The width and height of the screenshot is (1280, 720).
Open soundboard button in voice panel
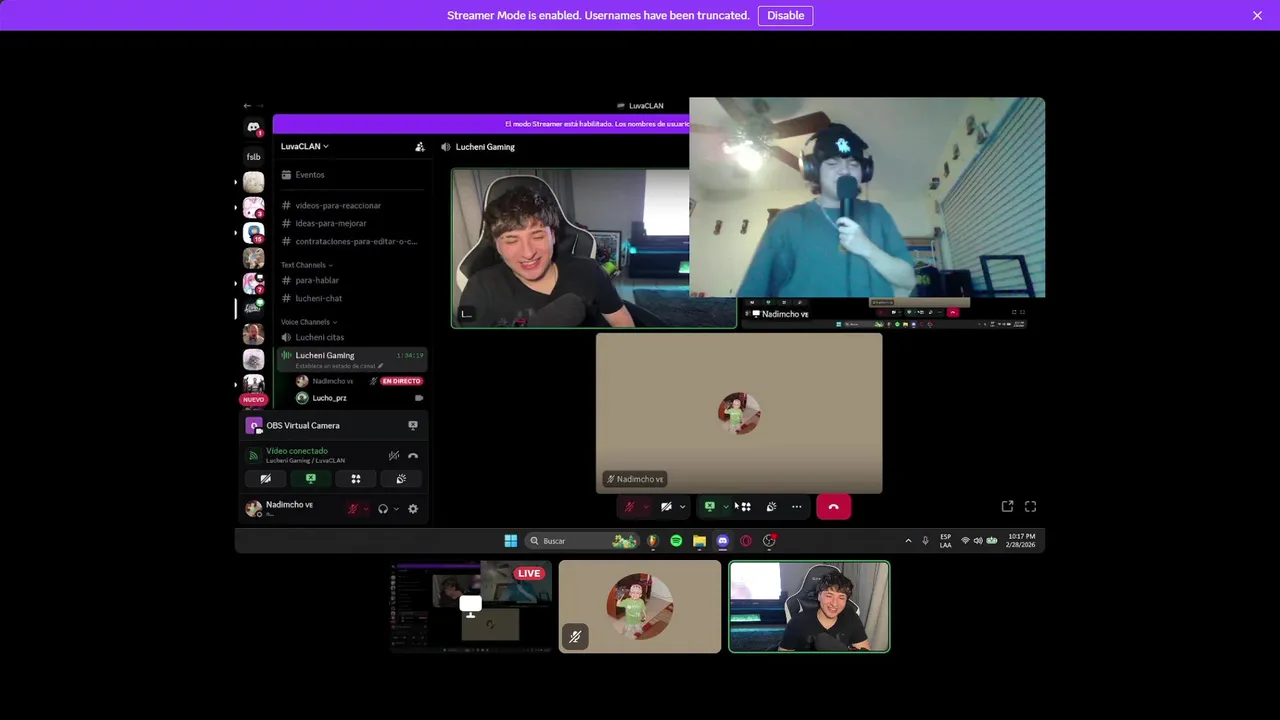pyautogui.click(x=401, y=479)
